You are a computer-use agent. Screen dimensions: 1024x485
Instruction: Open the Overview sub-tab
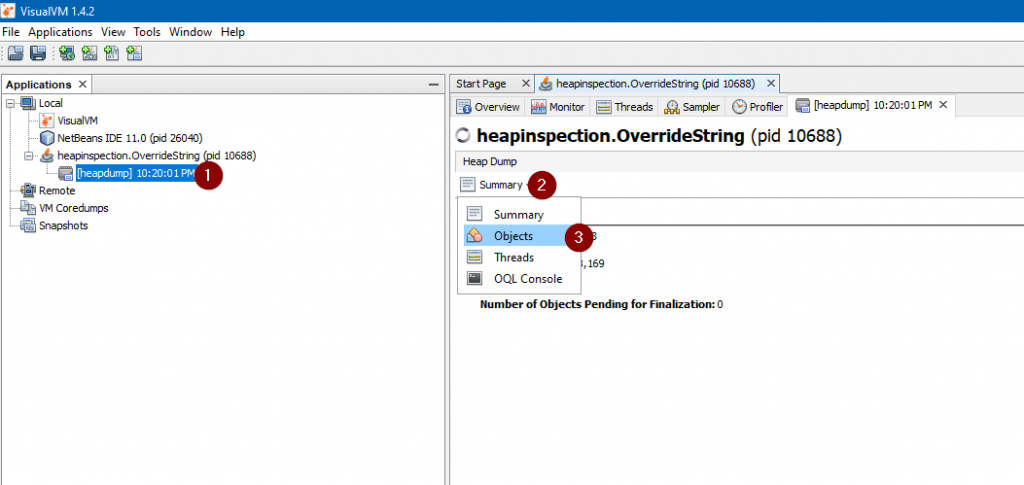pos(488,106)
